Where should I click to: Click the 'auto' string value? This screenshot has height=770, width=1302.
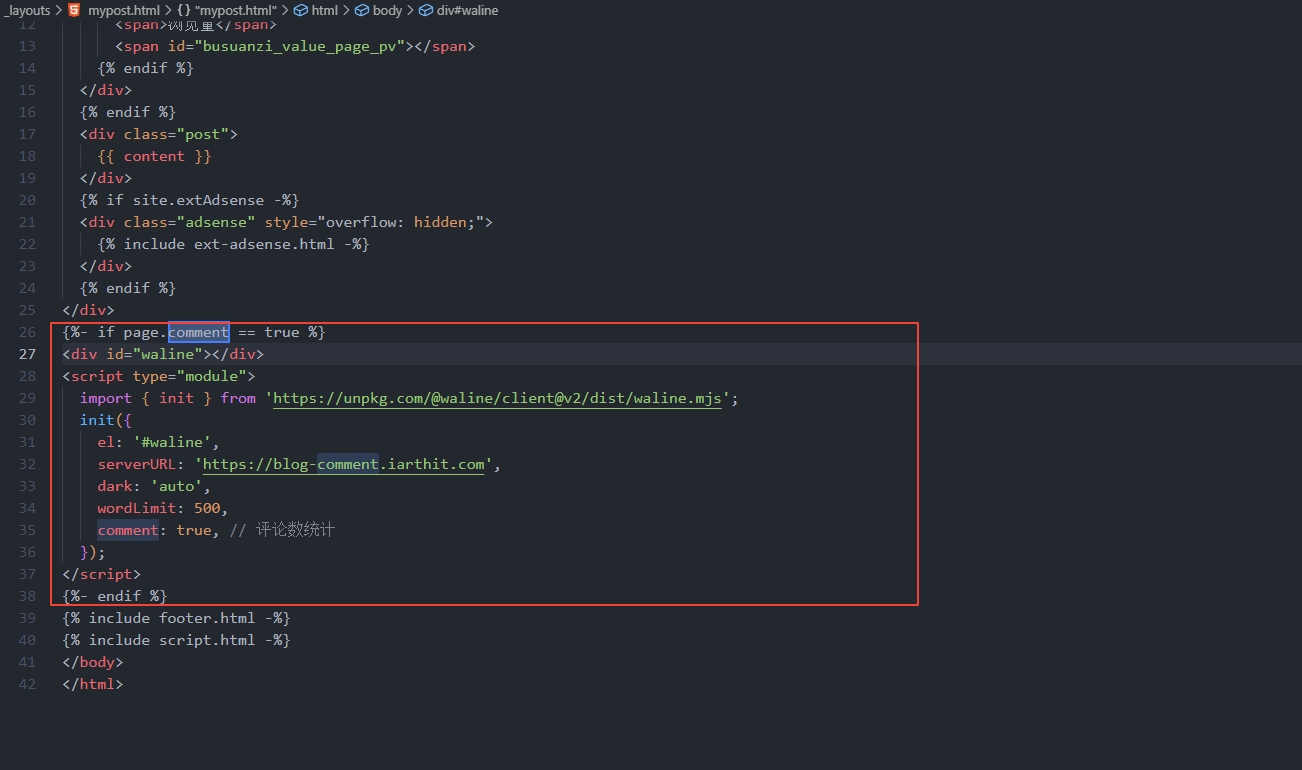[177, 486]
